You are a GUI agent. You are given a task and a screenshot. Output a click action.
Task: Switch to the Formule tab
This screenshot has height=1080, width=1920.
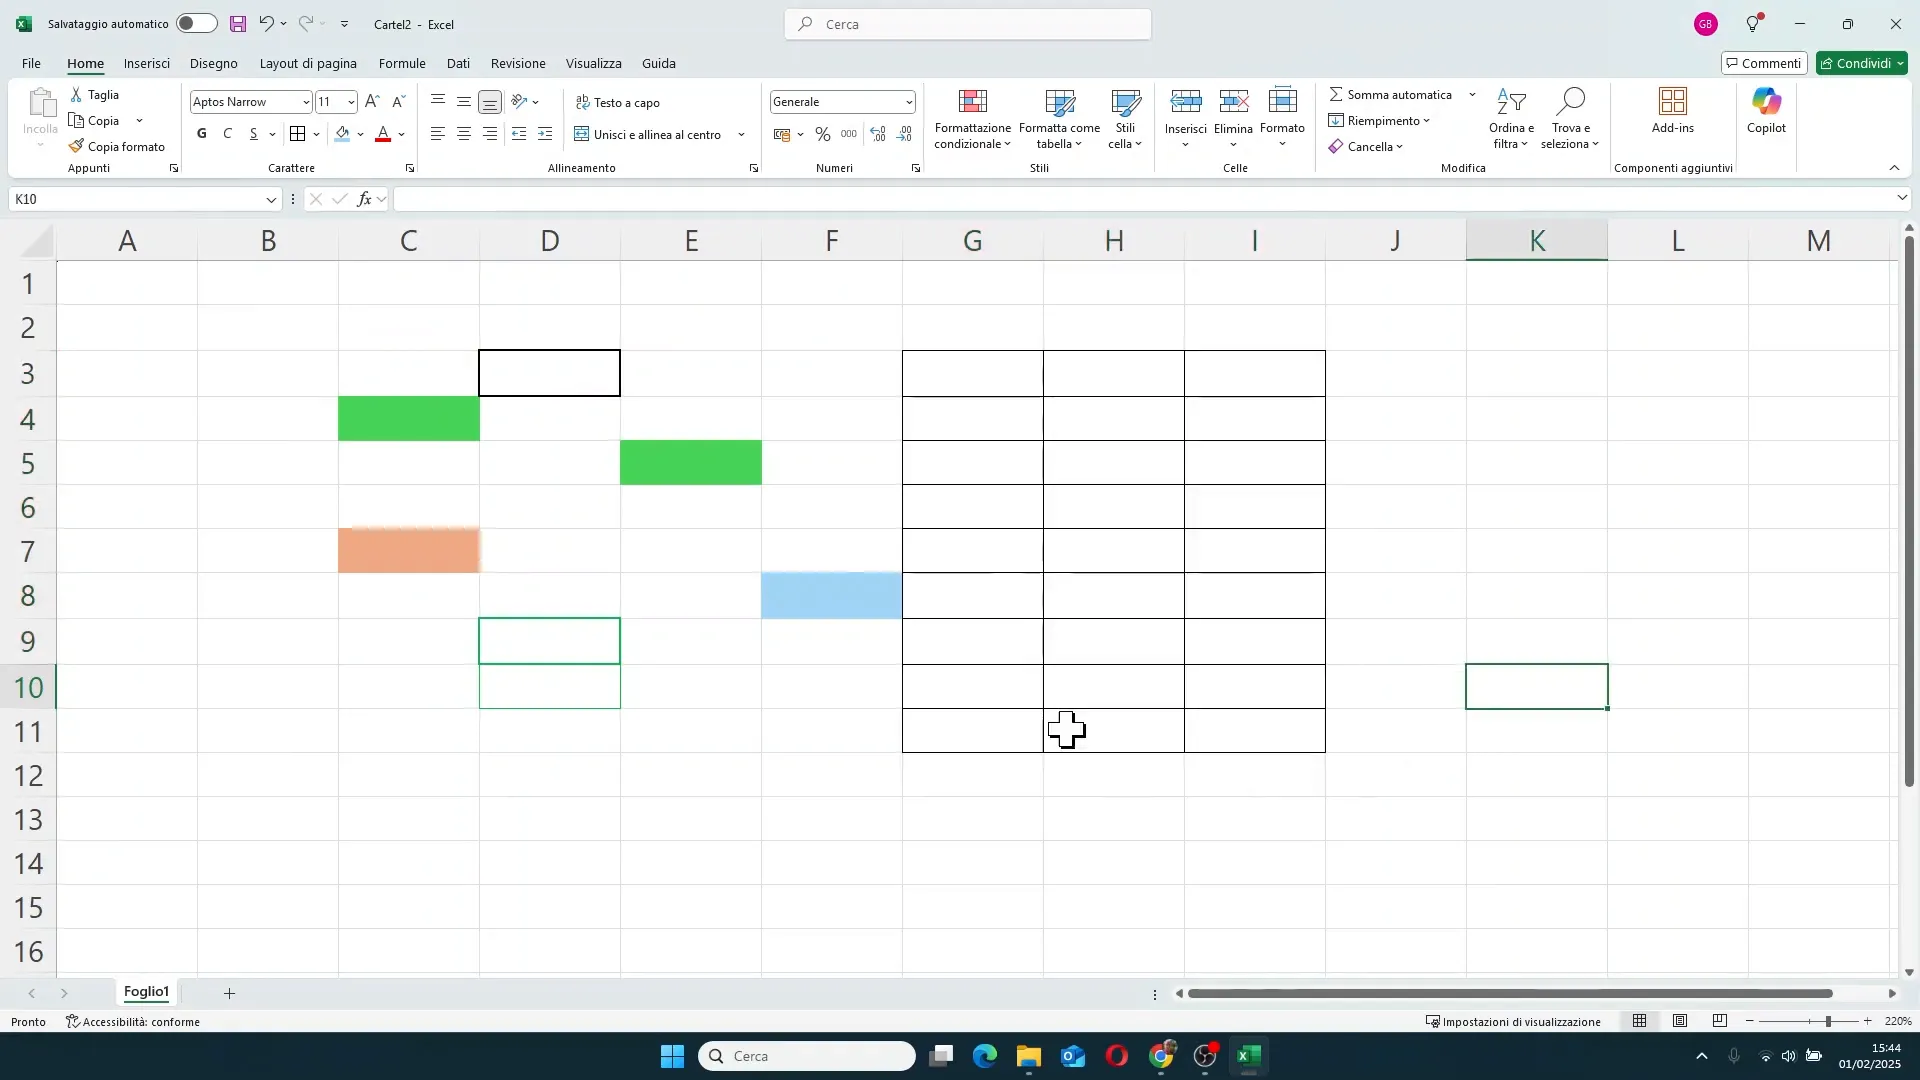(402, 63)
